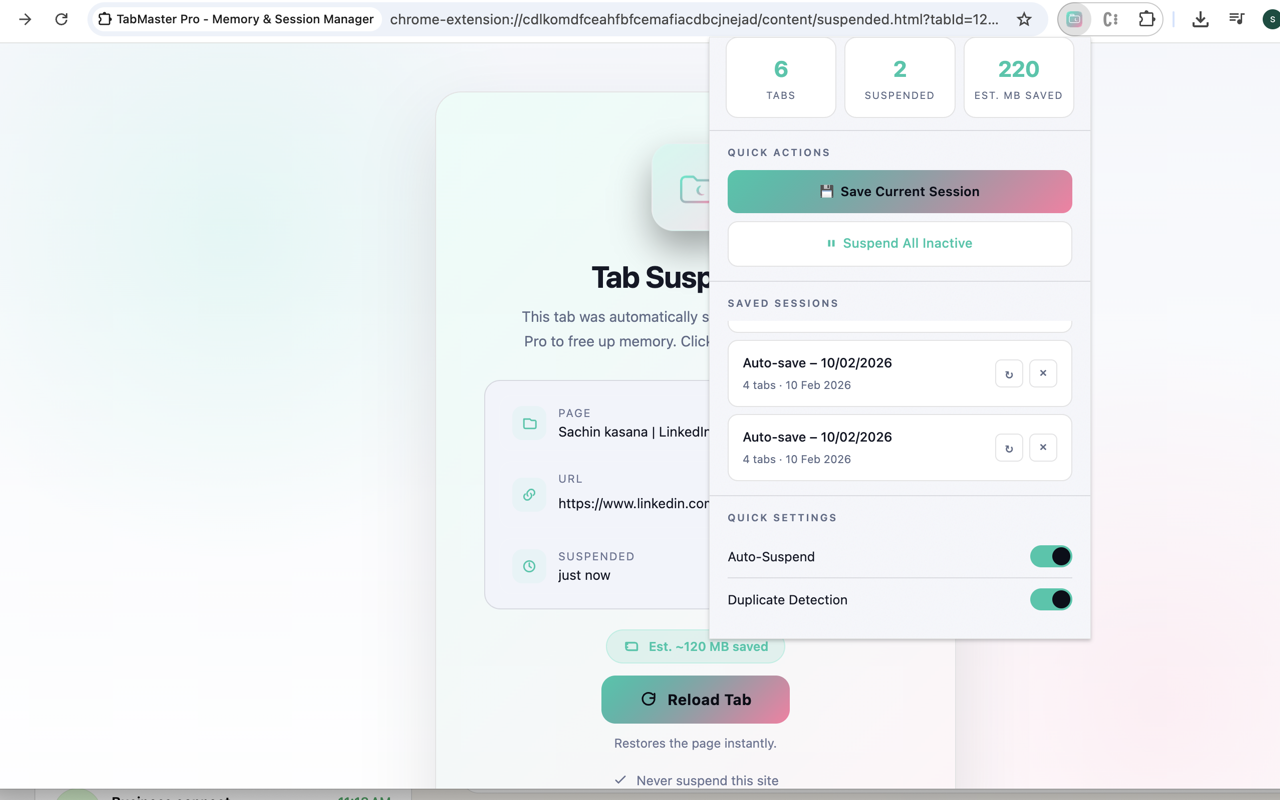Click the TabMaster Pro extension icon in toolbar

(1074, 19)
